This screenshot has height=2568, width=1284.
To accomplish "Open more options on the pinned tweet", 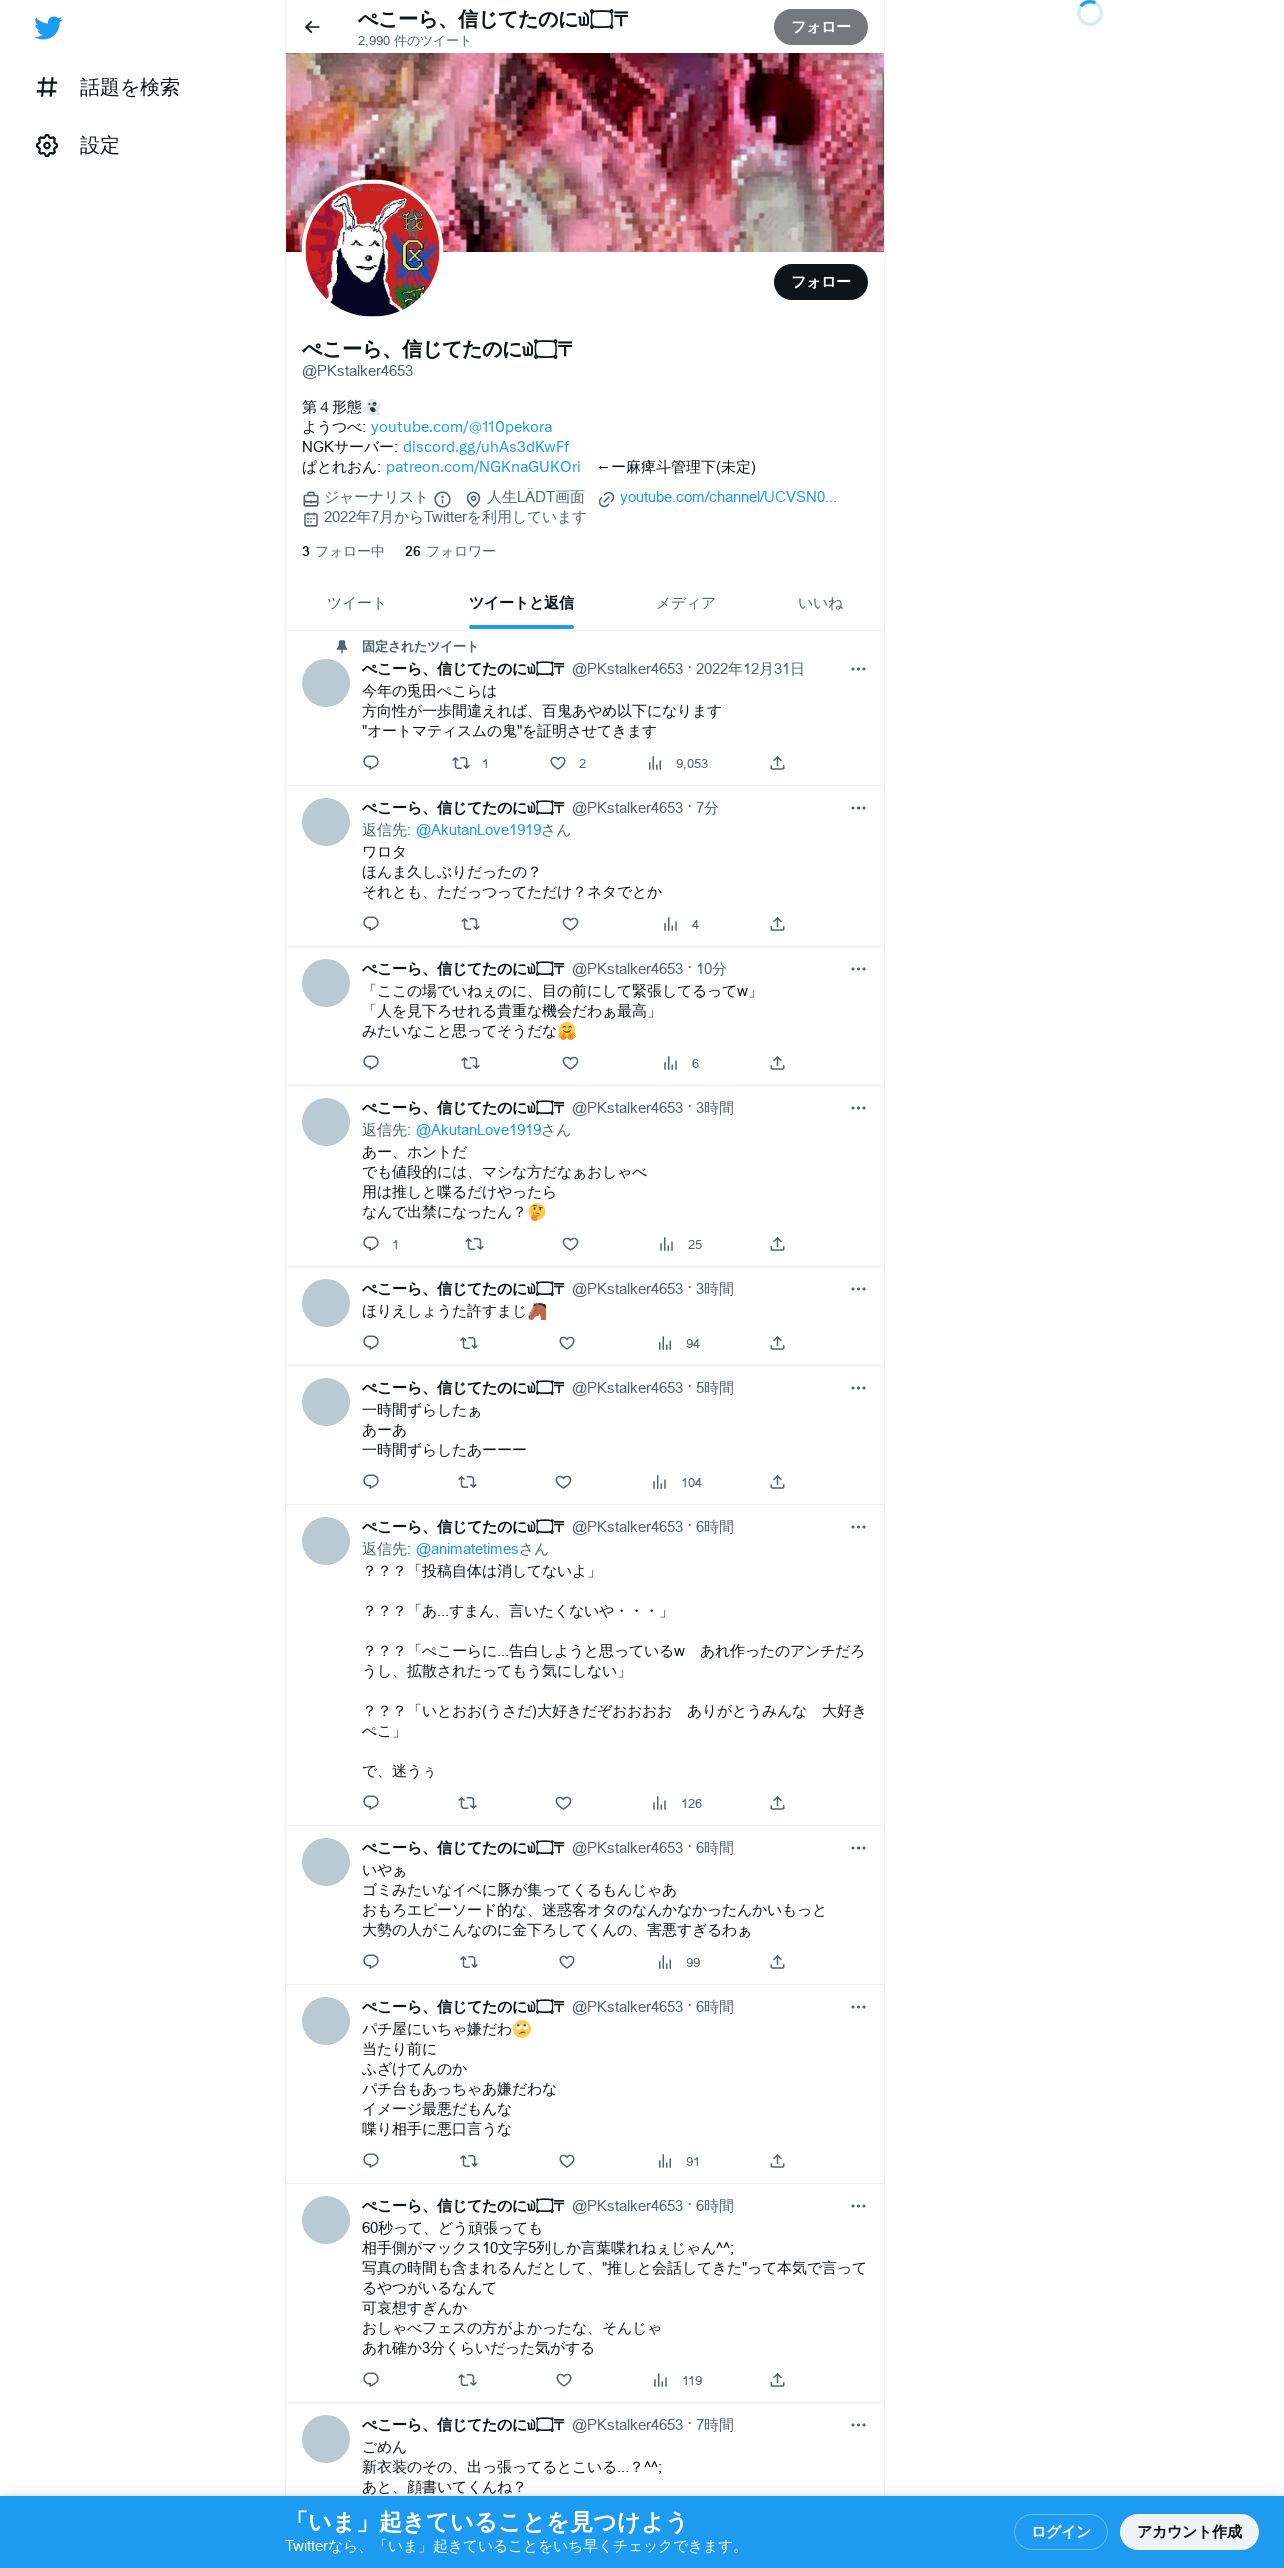I will (858, 669).
